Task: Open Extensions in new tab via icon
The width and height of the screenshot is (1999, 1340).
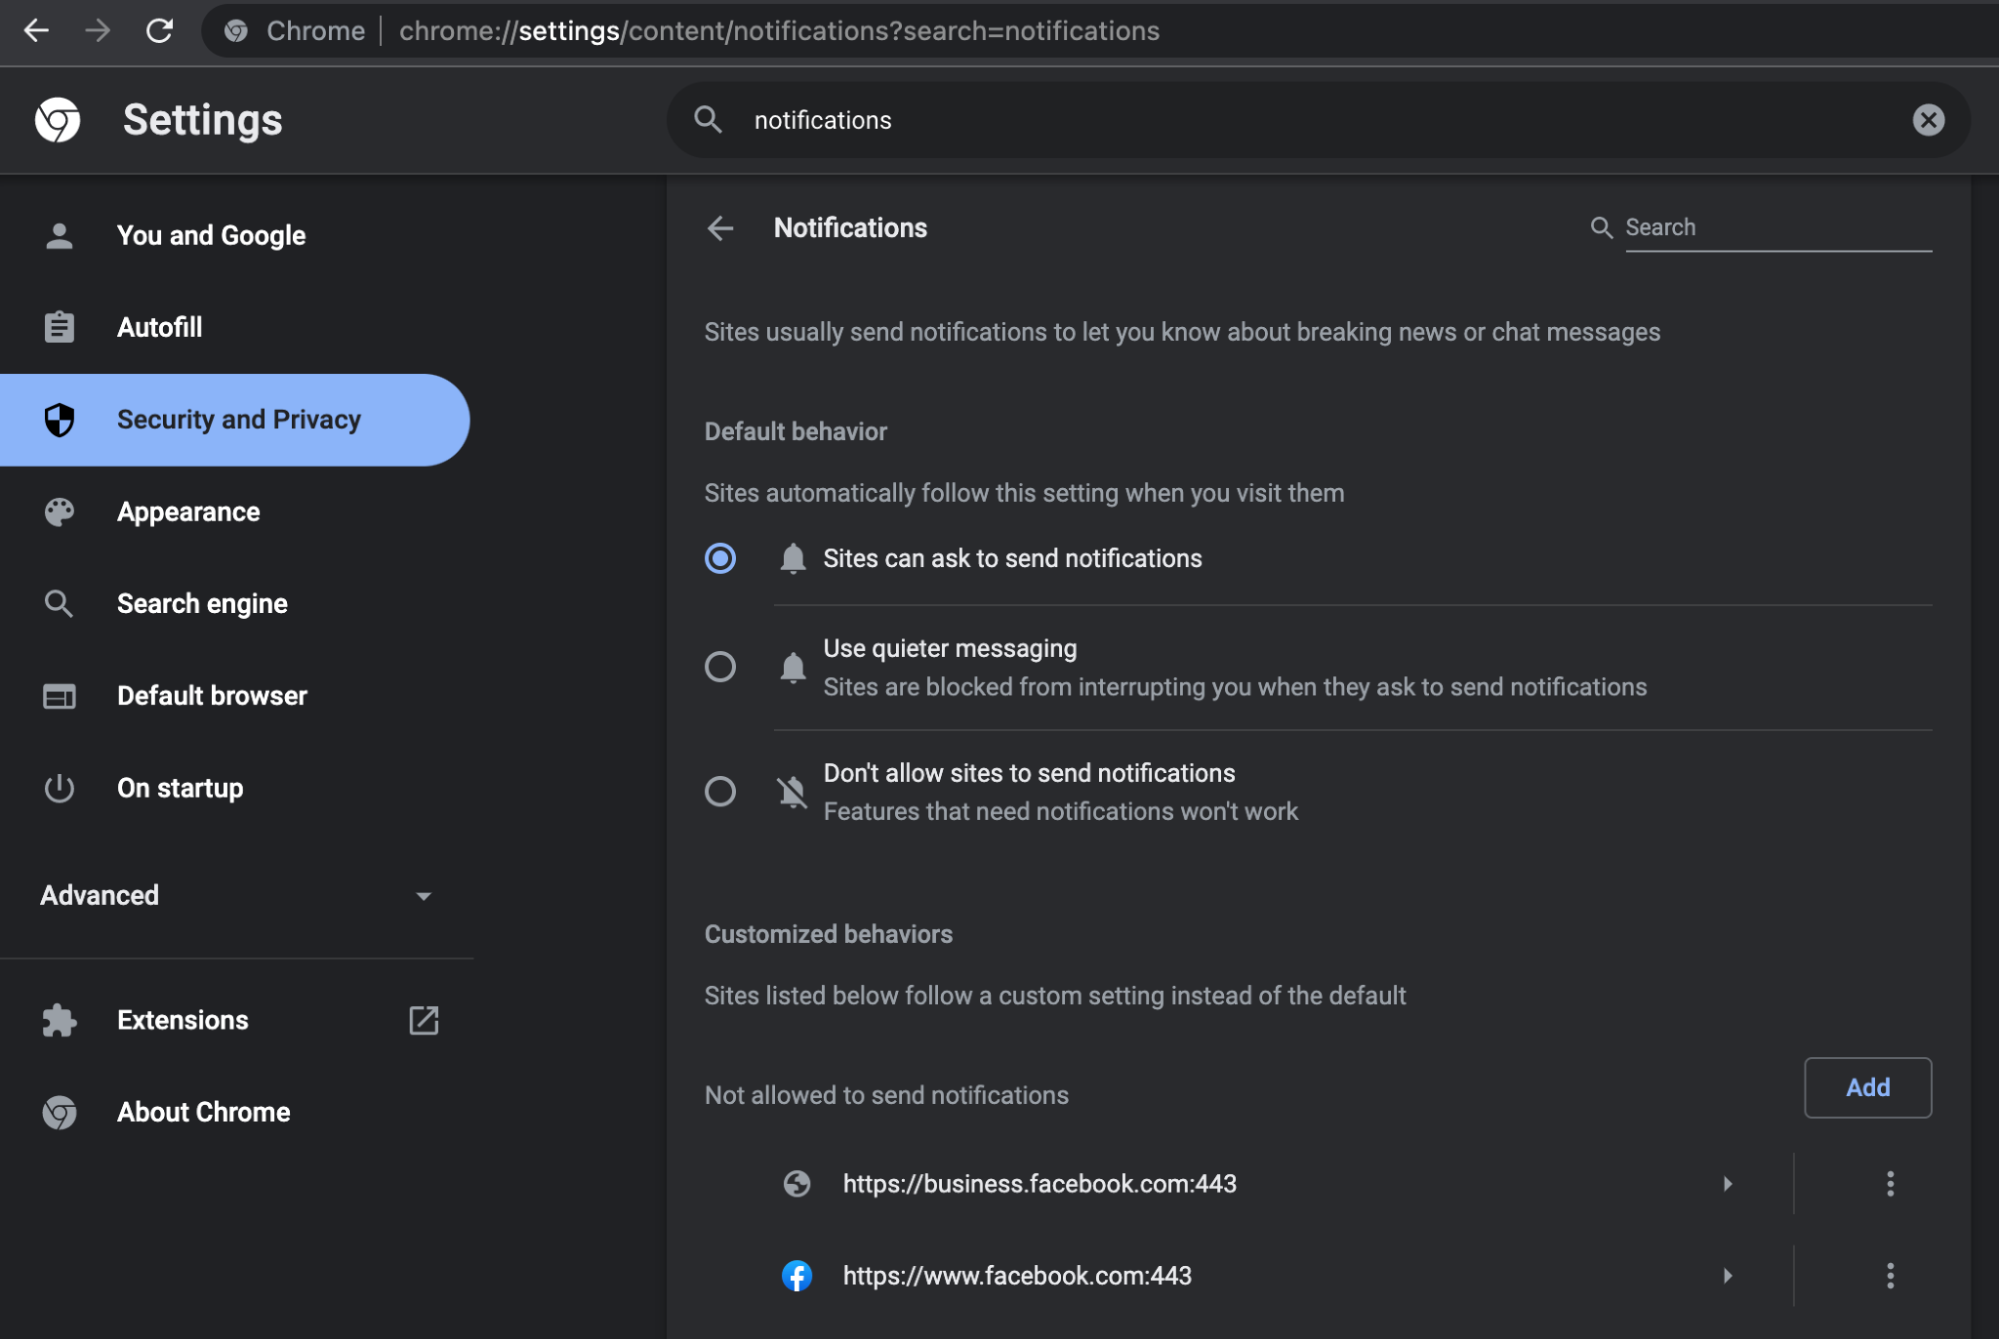Action: tap(424, 1020)
